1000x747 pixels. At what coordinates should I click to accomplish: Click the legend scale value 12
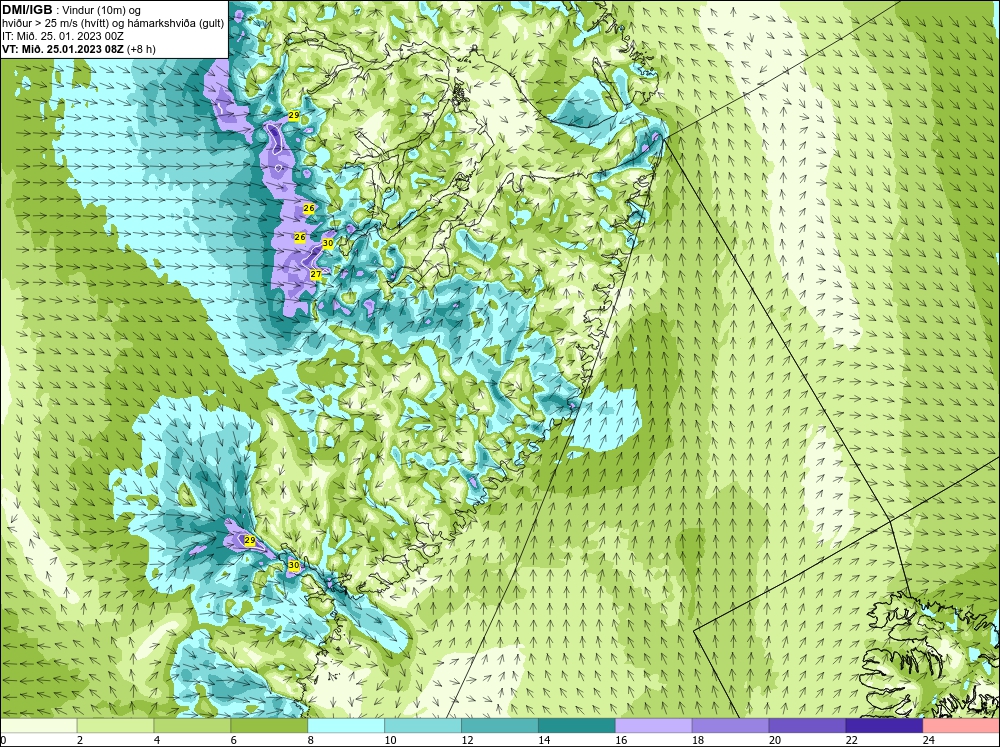pyautogui.click(x=467, y=740)
